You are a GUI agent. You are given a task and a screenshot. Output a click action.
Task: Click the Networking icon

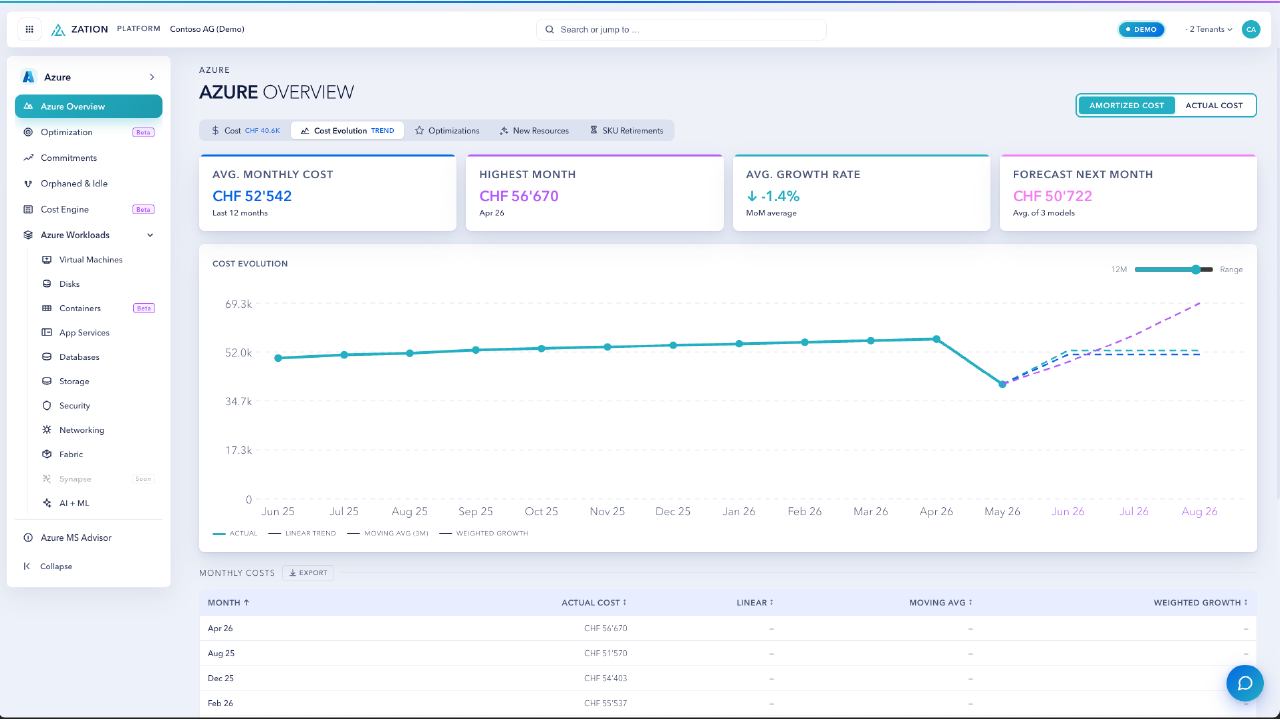[x=47, y=430]
